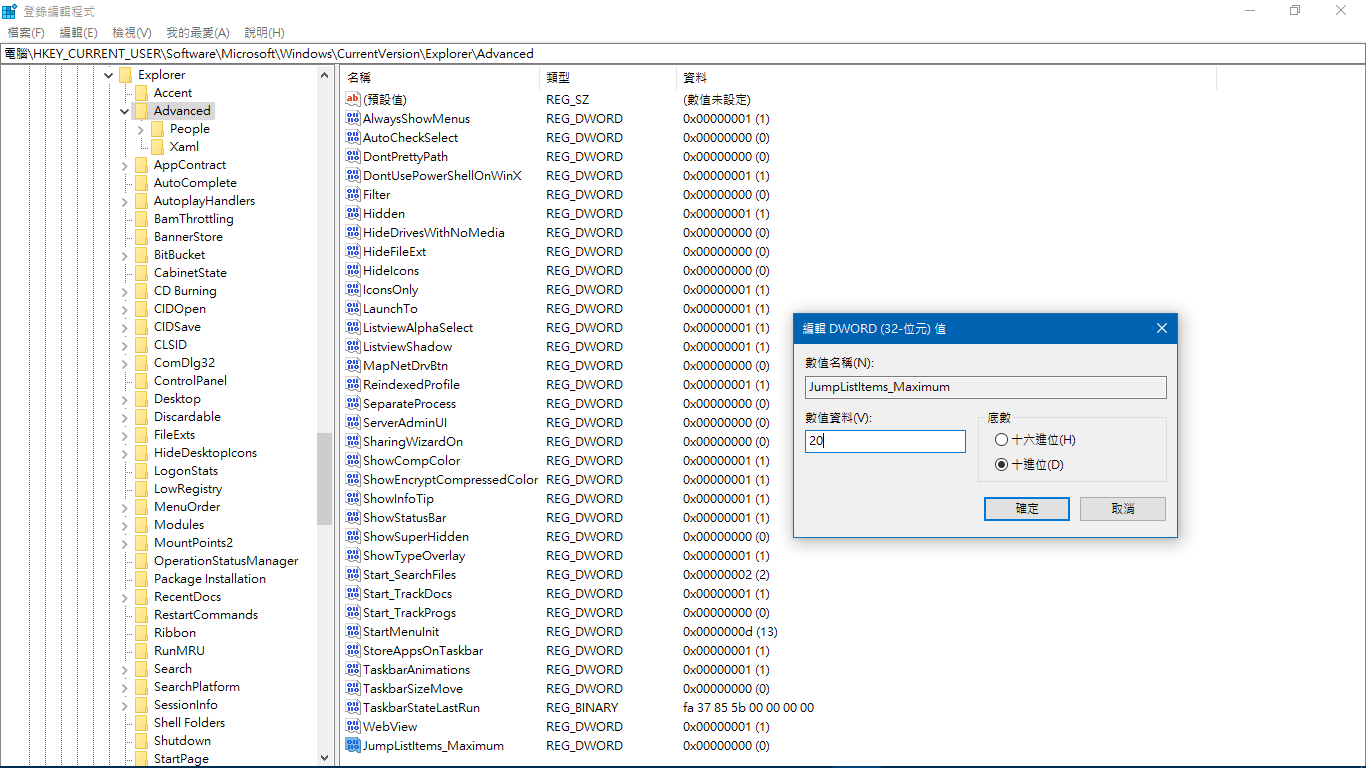Click the JumpListItems_Maximum value icon
This screenshot has height=768, width=1366.
click(352, 745)
